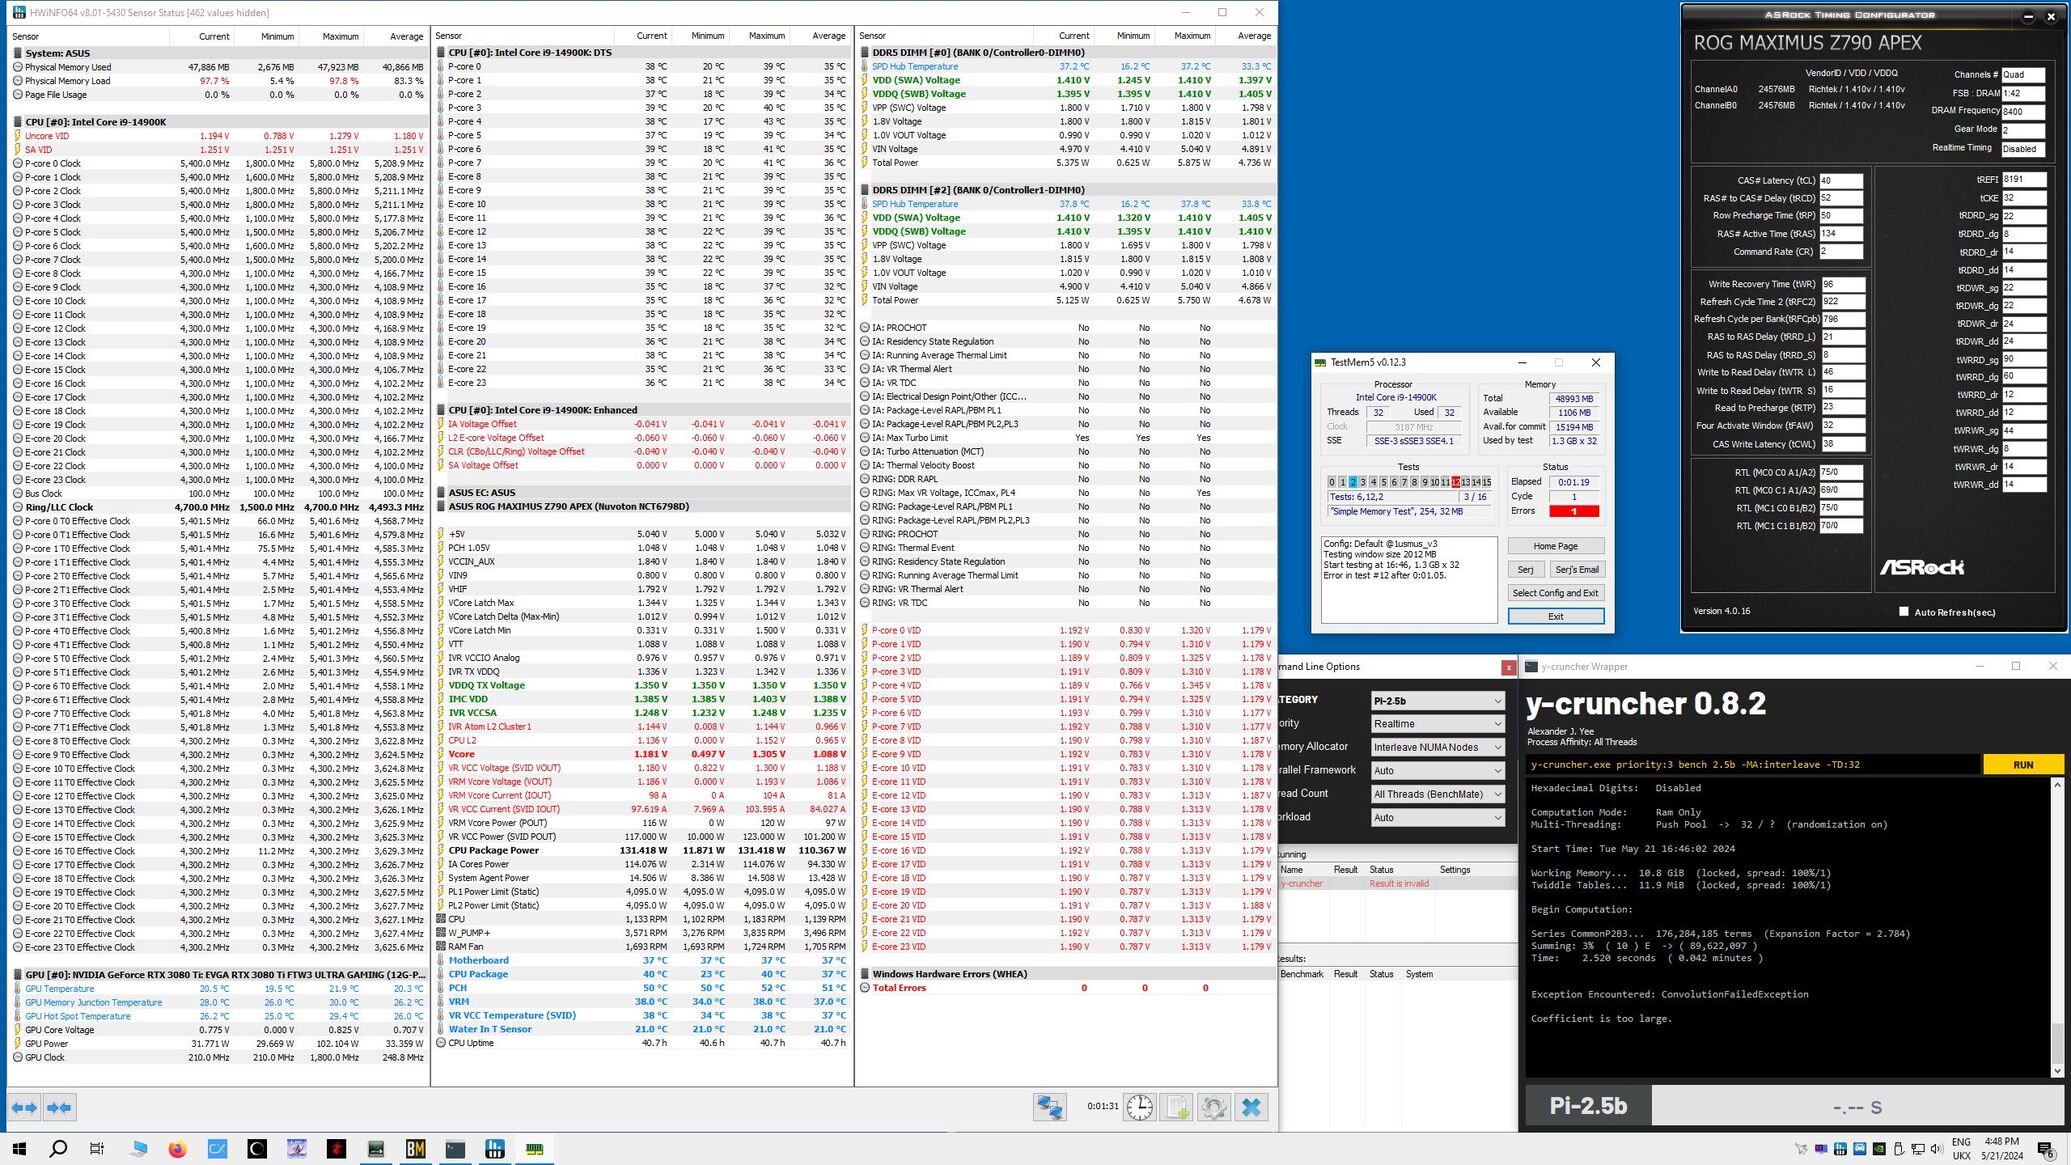Viewport: 2071px width, 1165px height.
Task: Open Parallel Framework Auto dropdown
Action: coord(1437,771)
